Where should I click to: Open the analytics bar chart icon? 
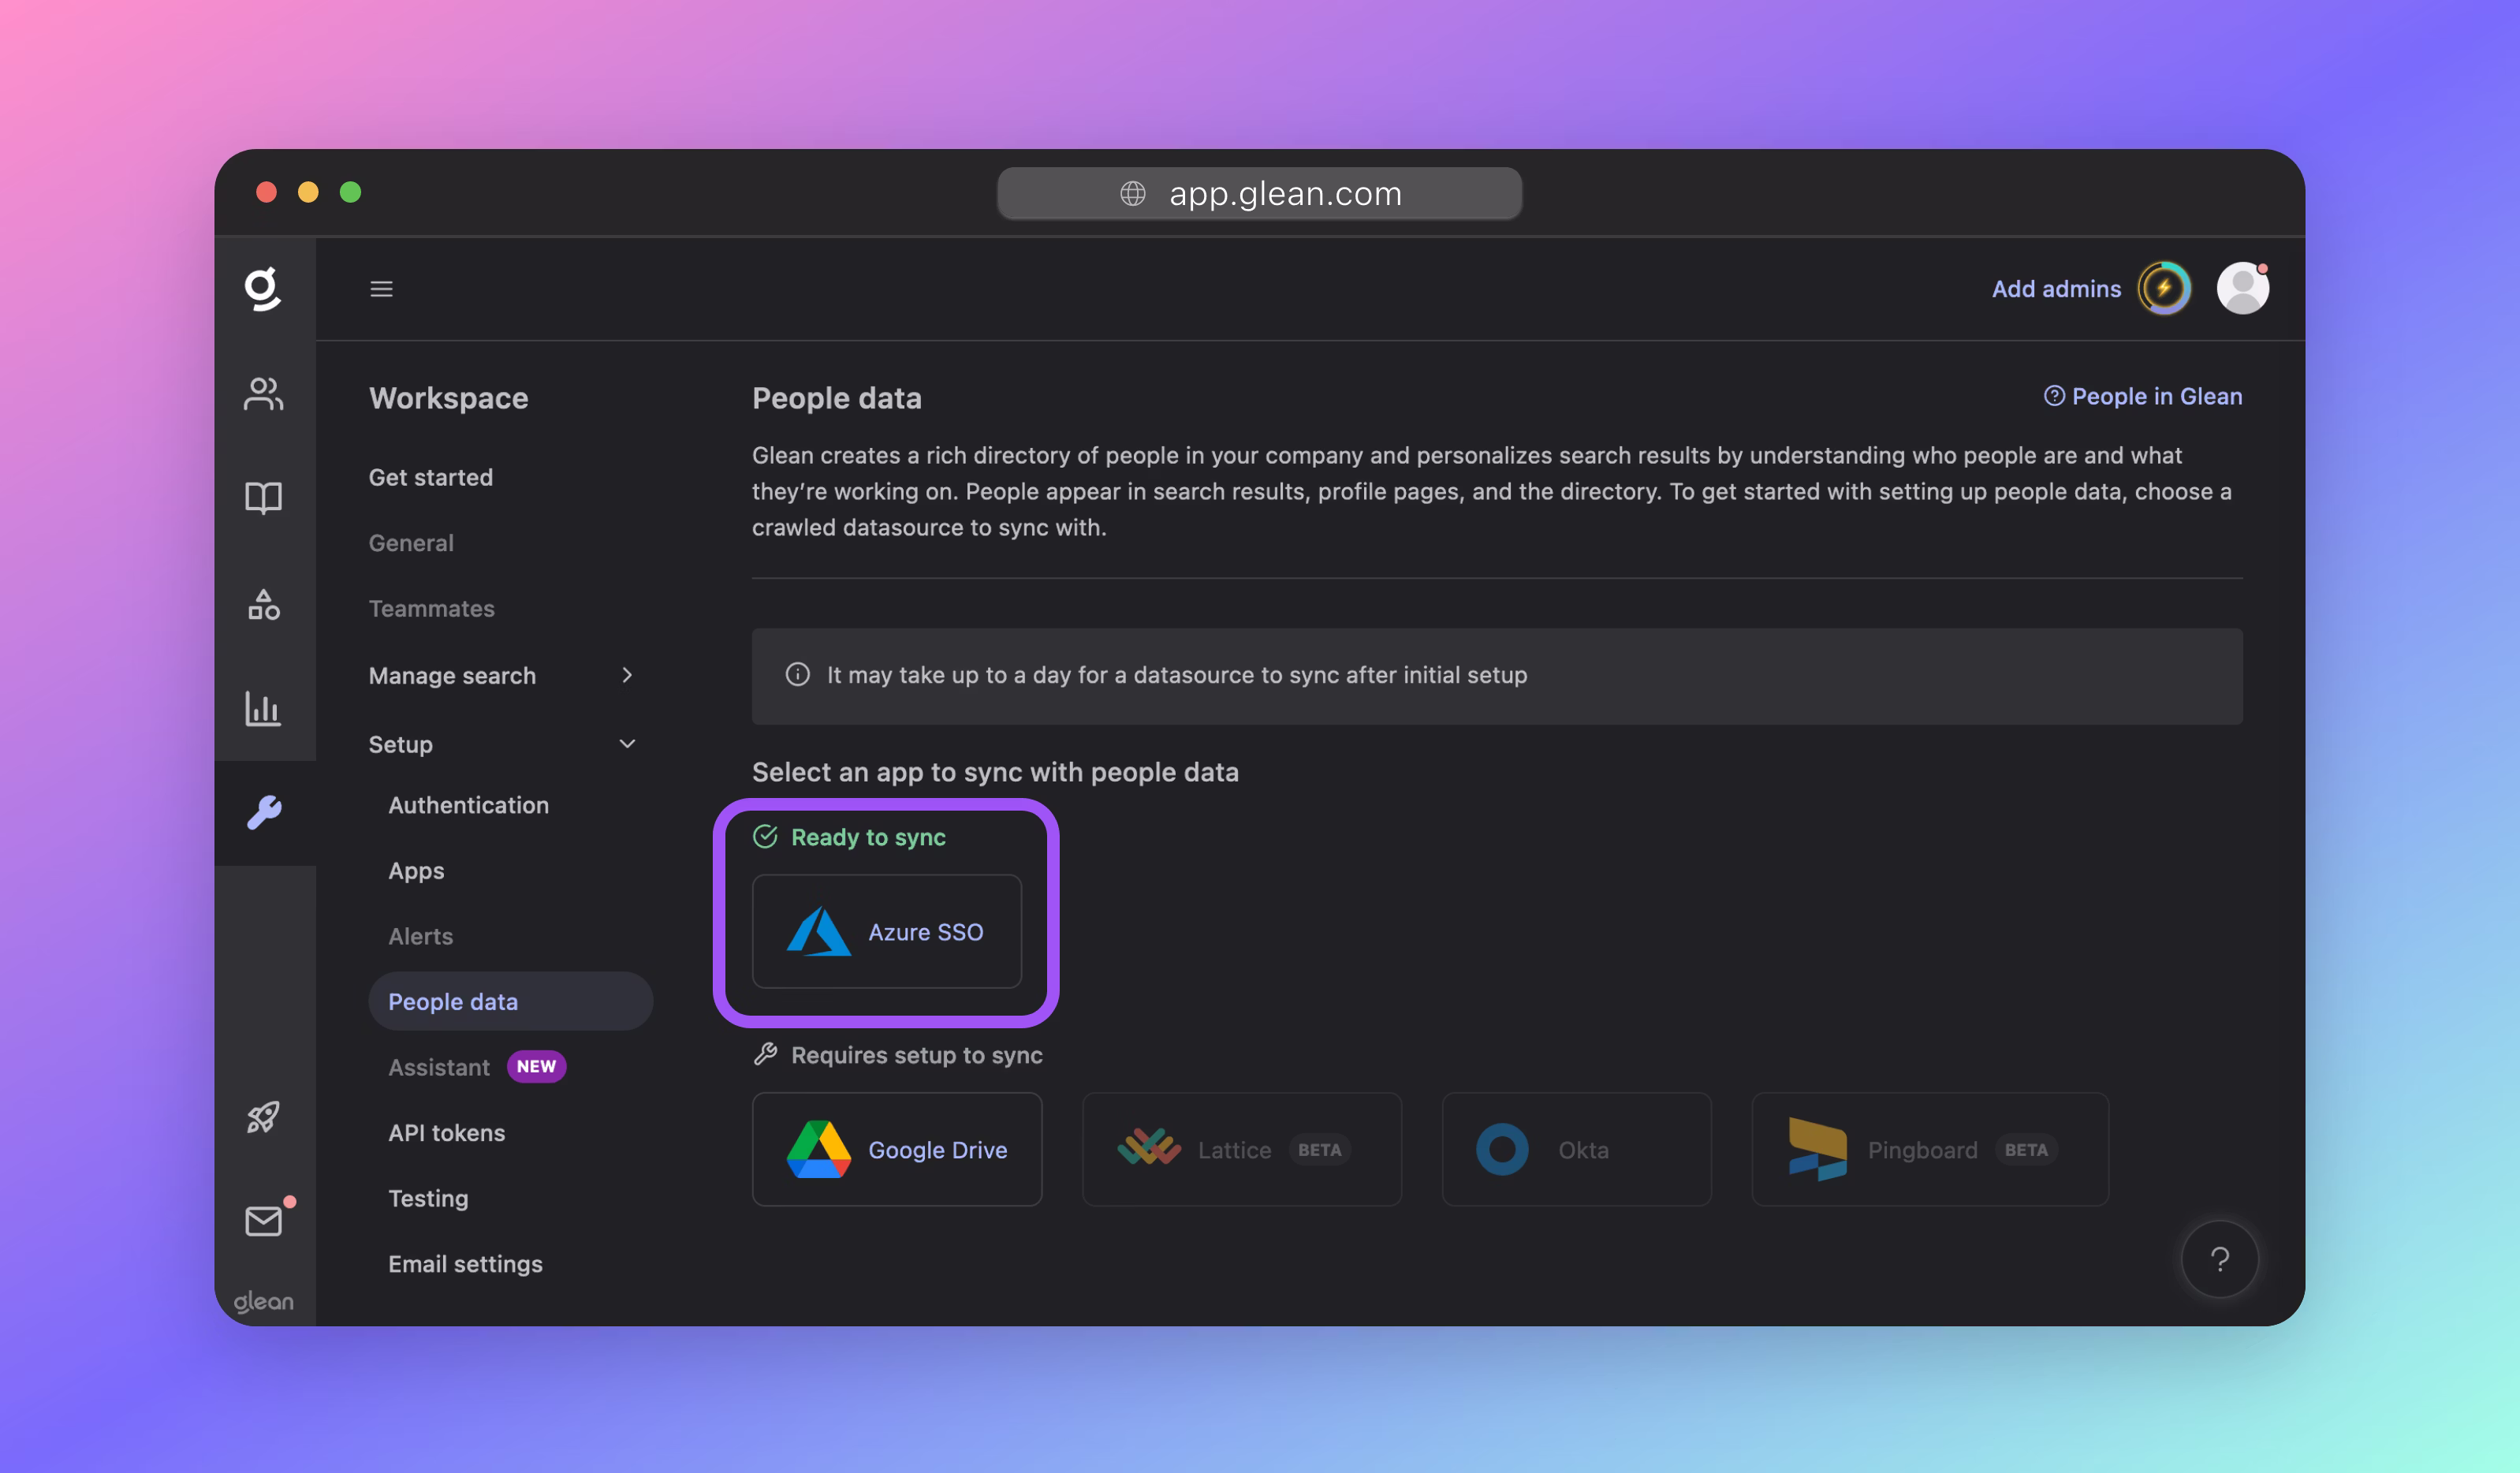point(264,710)
